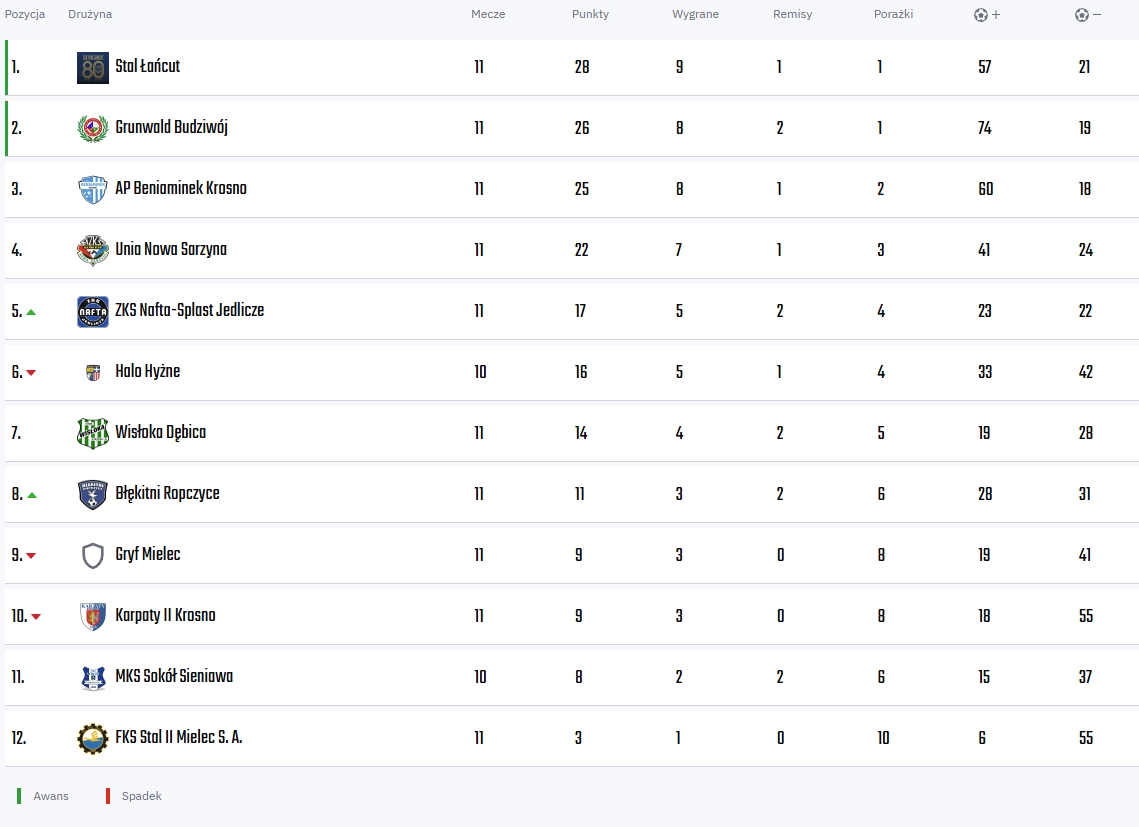The image size is (1139, 827).
Task: Click the green Awans legend marker
Action: (x=19, y=796)
